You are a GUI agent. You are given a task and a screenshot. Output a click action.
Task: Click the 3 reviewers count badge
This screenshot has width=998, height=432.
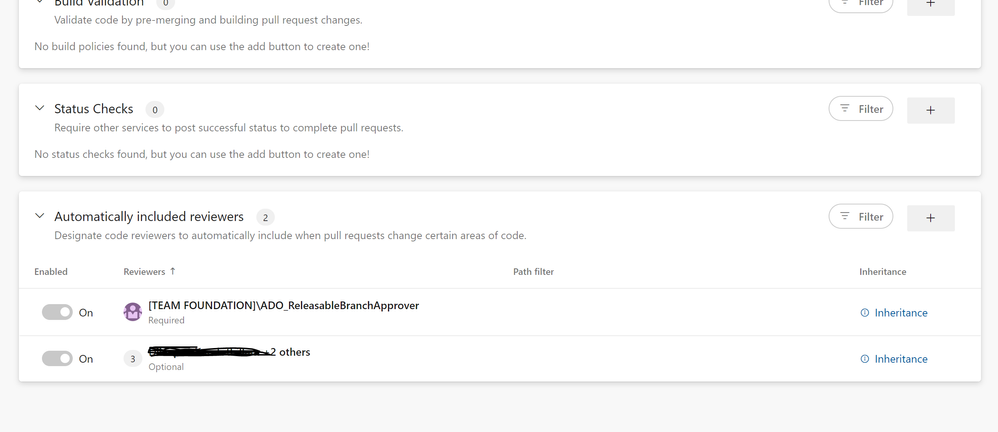coord(133,359)
